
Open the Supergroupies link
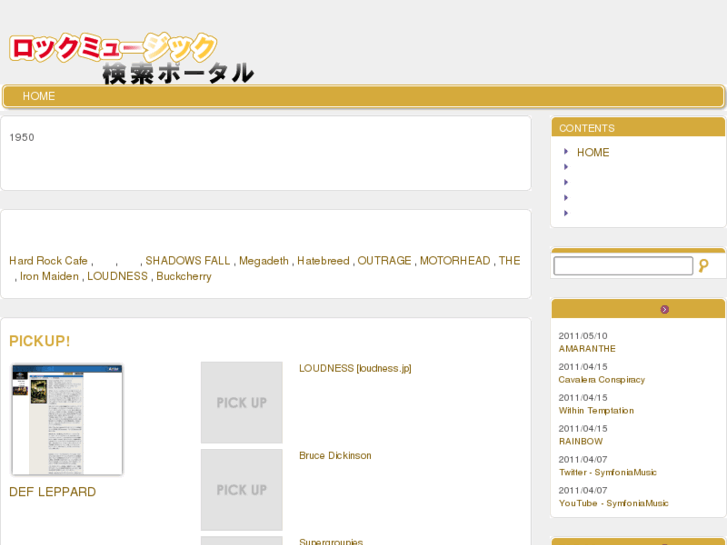pyautogui.click(x=331, y=541)
